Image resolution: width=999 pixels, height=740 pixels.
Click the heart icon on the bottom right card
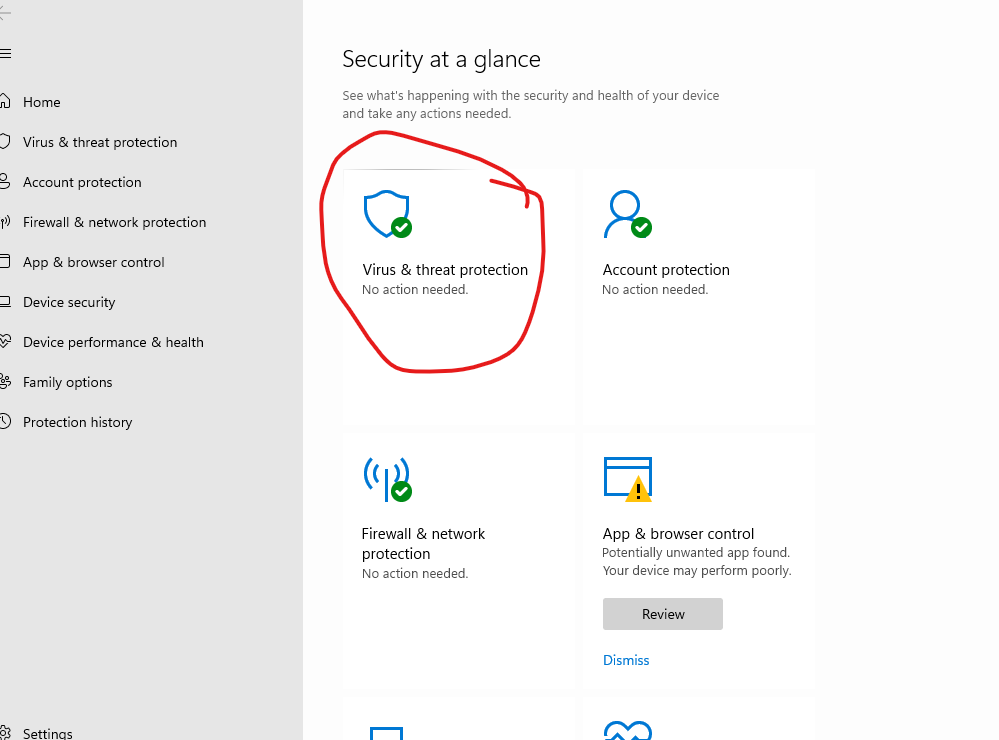[x=628, y=730]
